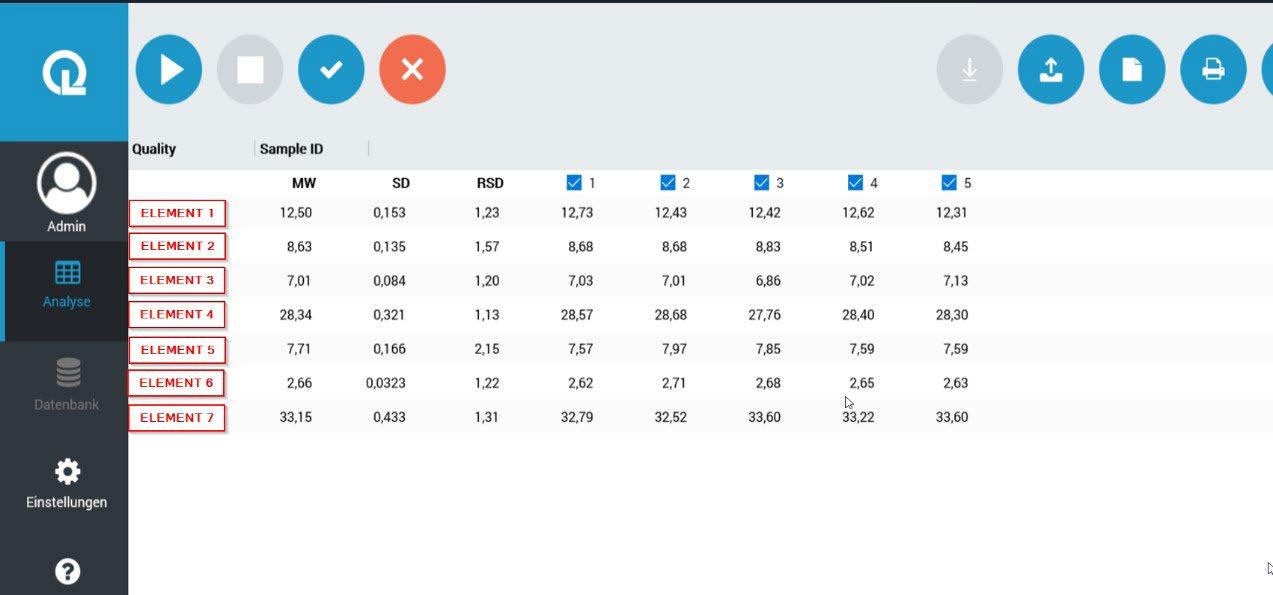Click the MW column header
The width and height of the screenshot is (1273, 595).
[x=304, y=183]
